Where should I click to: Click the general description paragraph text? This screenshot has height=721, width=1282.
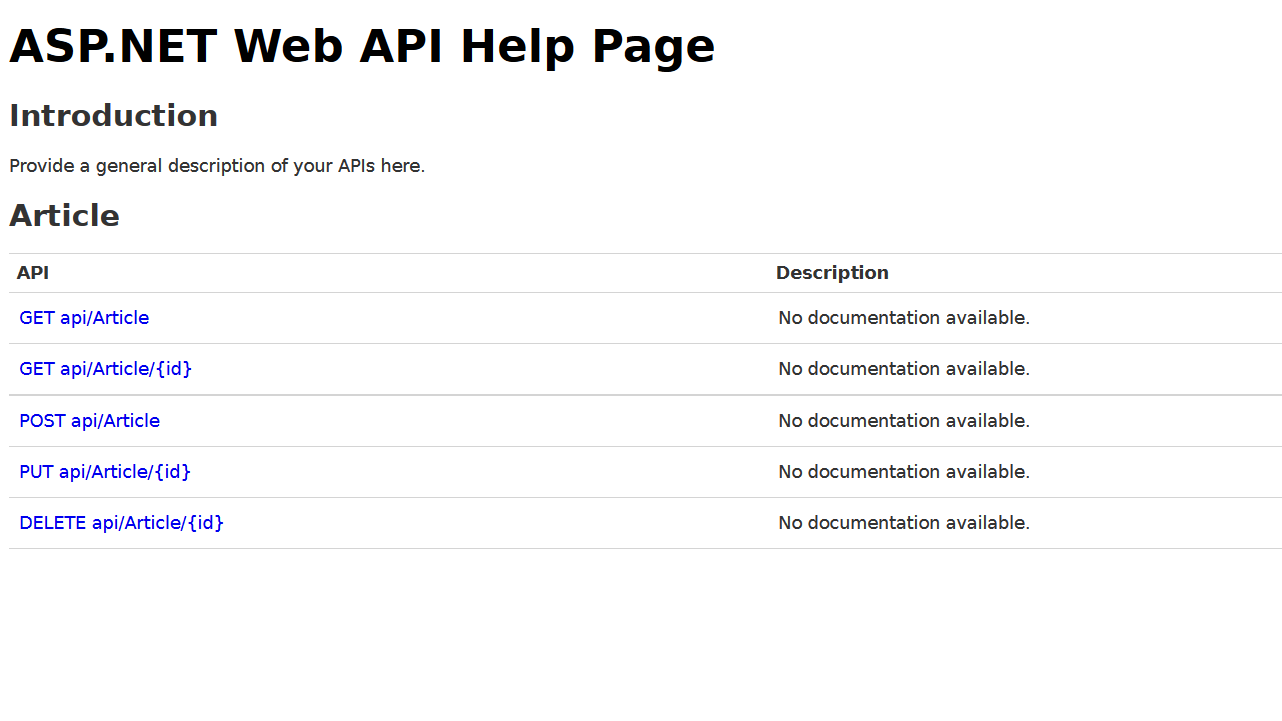(217, 166)
